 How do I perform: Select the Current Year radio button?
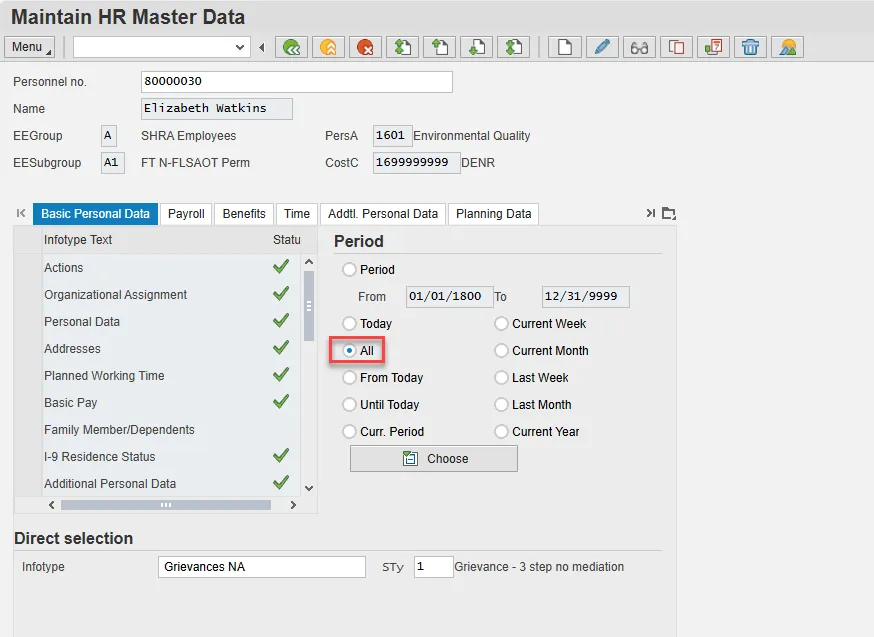tap(502, 431)
